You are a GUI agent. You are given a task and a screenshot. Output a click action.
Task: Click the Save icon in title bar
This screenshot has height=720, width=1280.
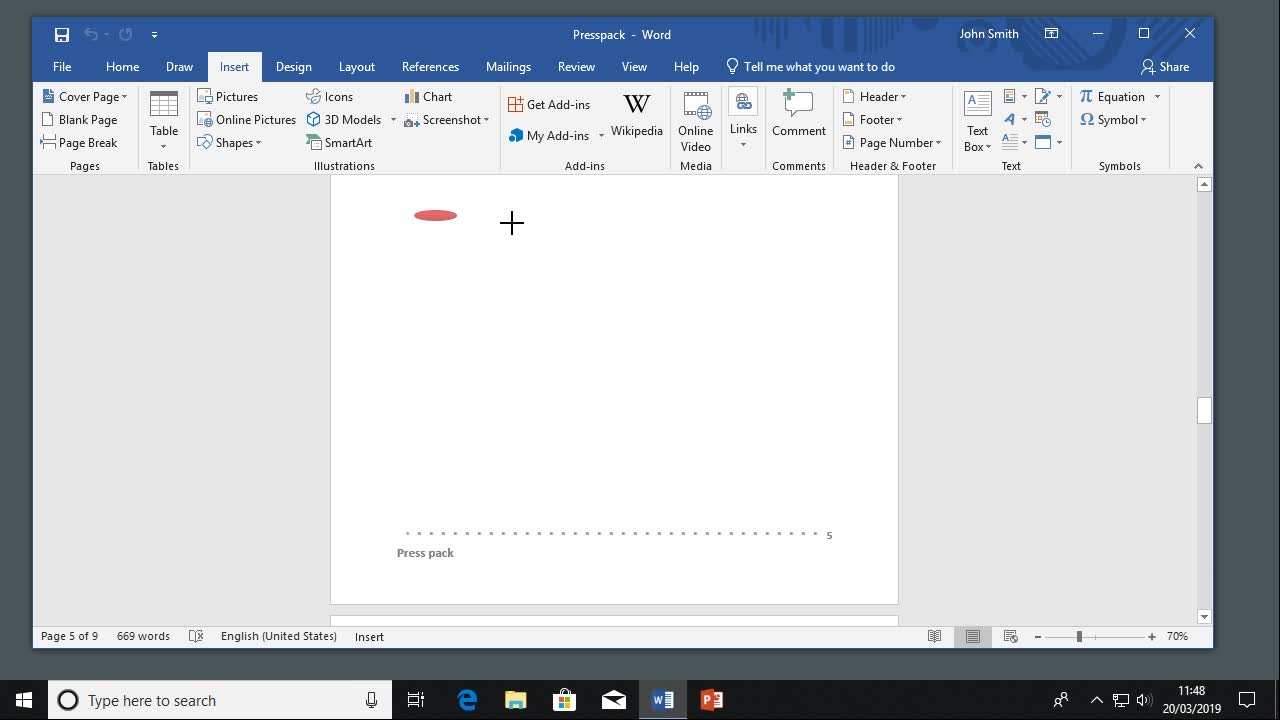click(62, 34)
